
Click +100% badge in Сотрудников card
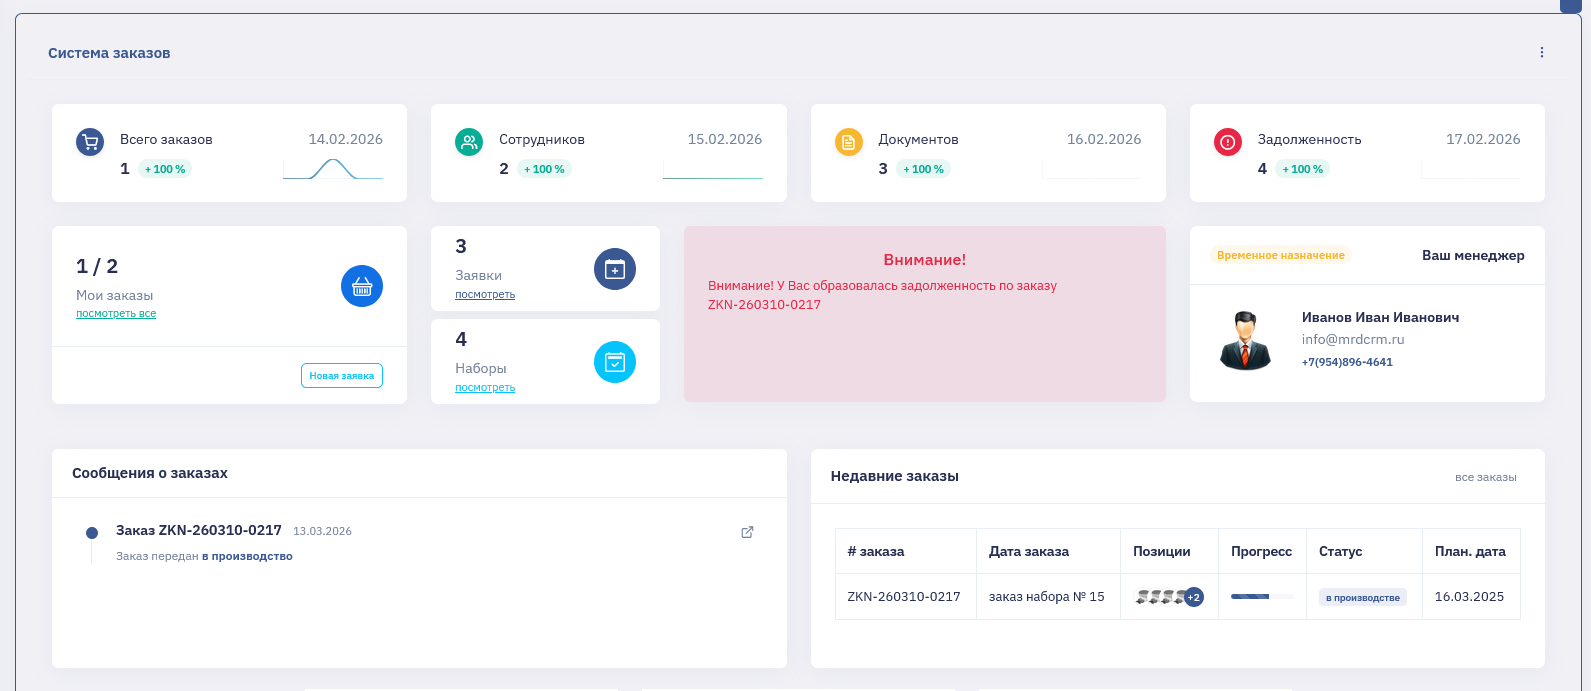pyautogui.click(x=544, y=169)
